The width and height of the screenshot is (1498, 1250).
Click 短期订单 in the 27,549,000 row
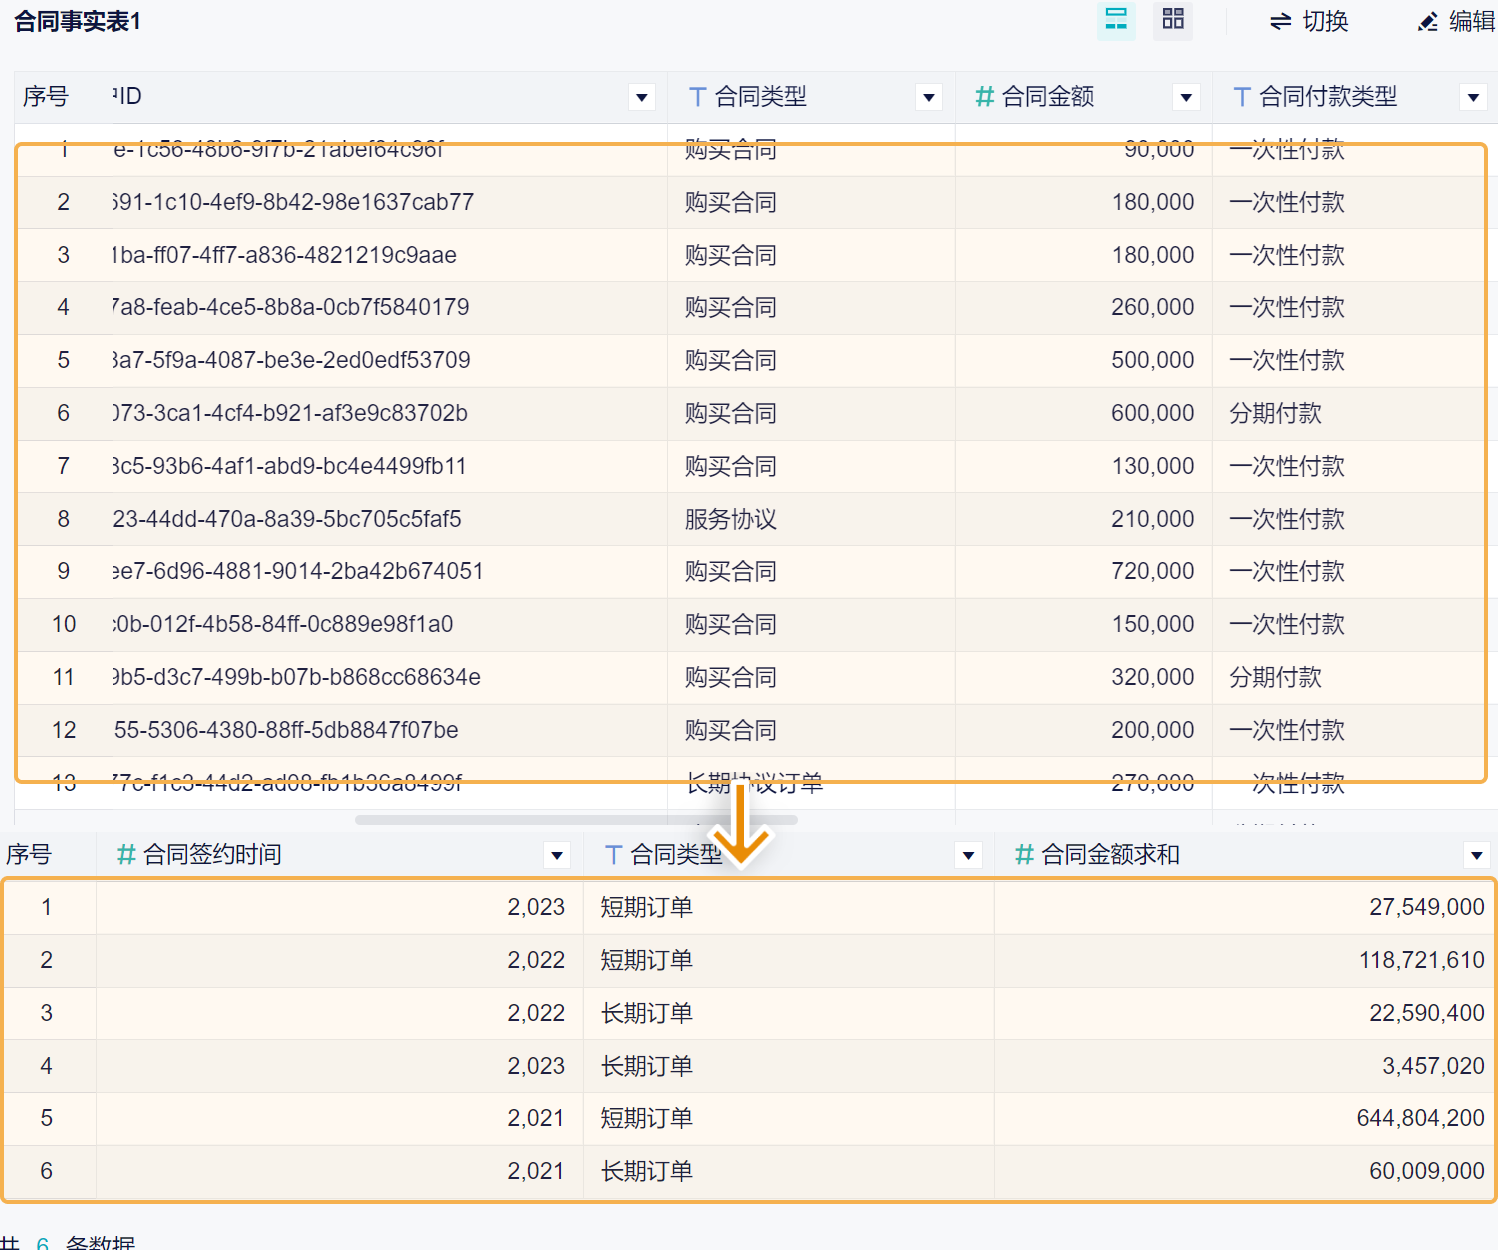pos(647,907)
